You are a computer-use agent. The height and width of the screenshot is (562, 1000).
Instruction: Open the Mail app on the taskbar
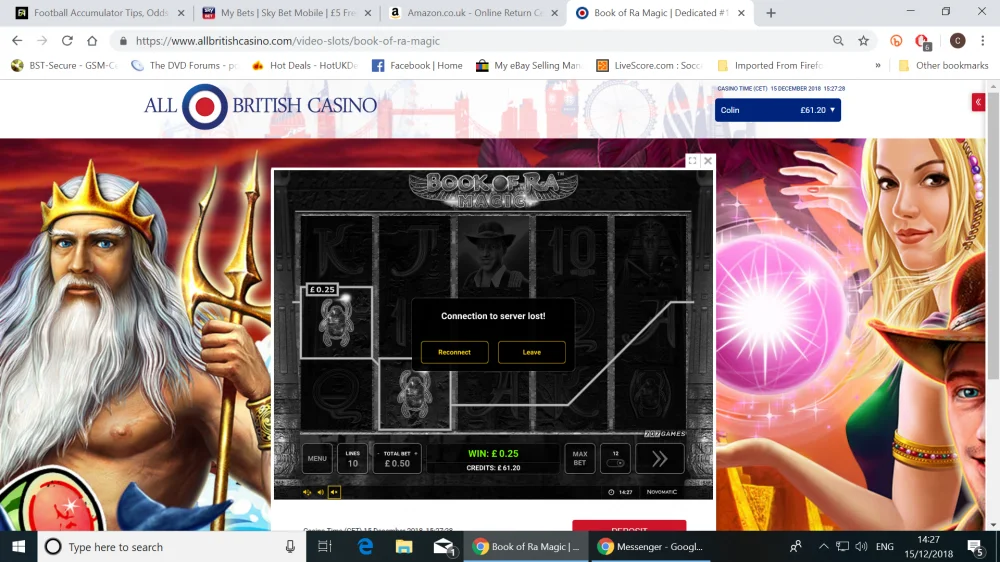pos(443,547)
